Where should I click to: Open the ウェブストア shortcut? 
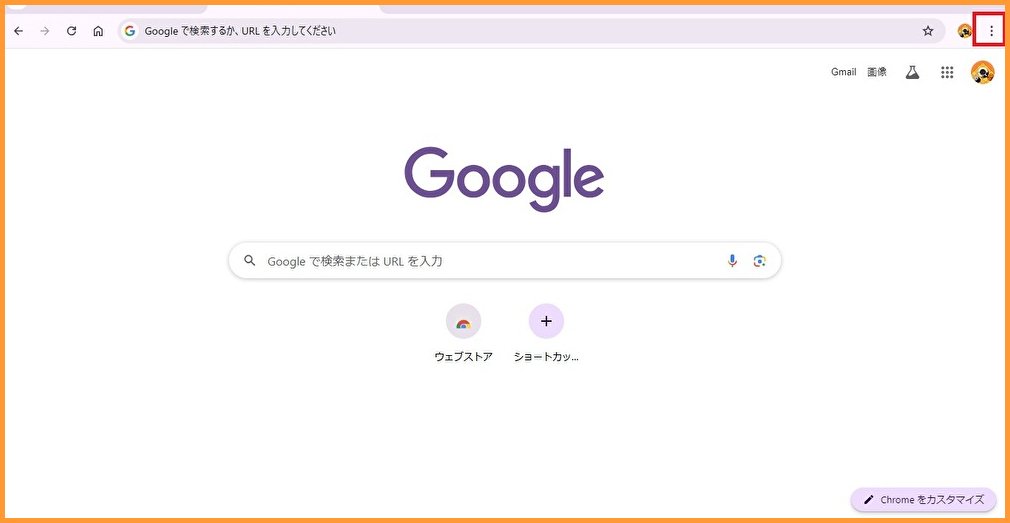pyautogui.click(x=463, y=321)
